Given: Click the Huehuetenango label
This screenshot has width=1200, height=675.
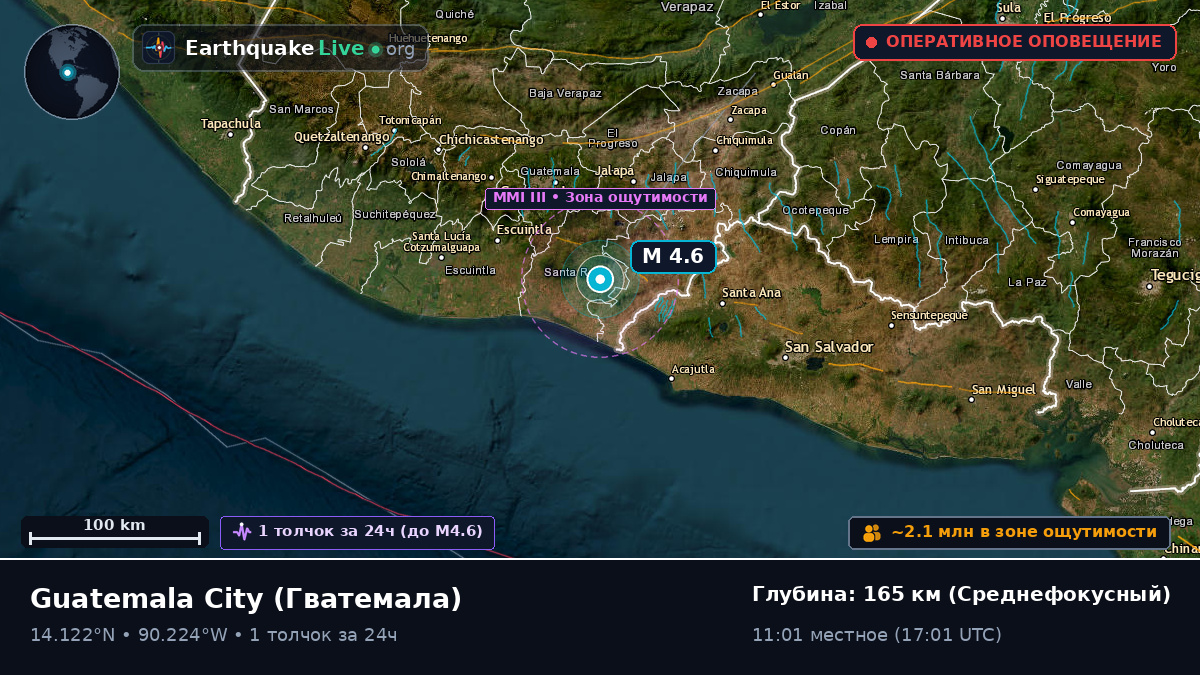Looking at the screenshot, I should 428,38.
